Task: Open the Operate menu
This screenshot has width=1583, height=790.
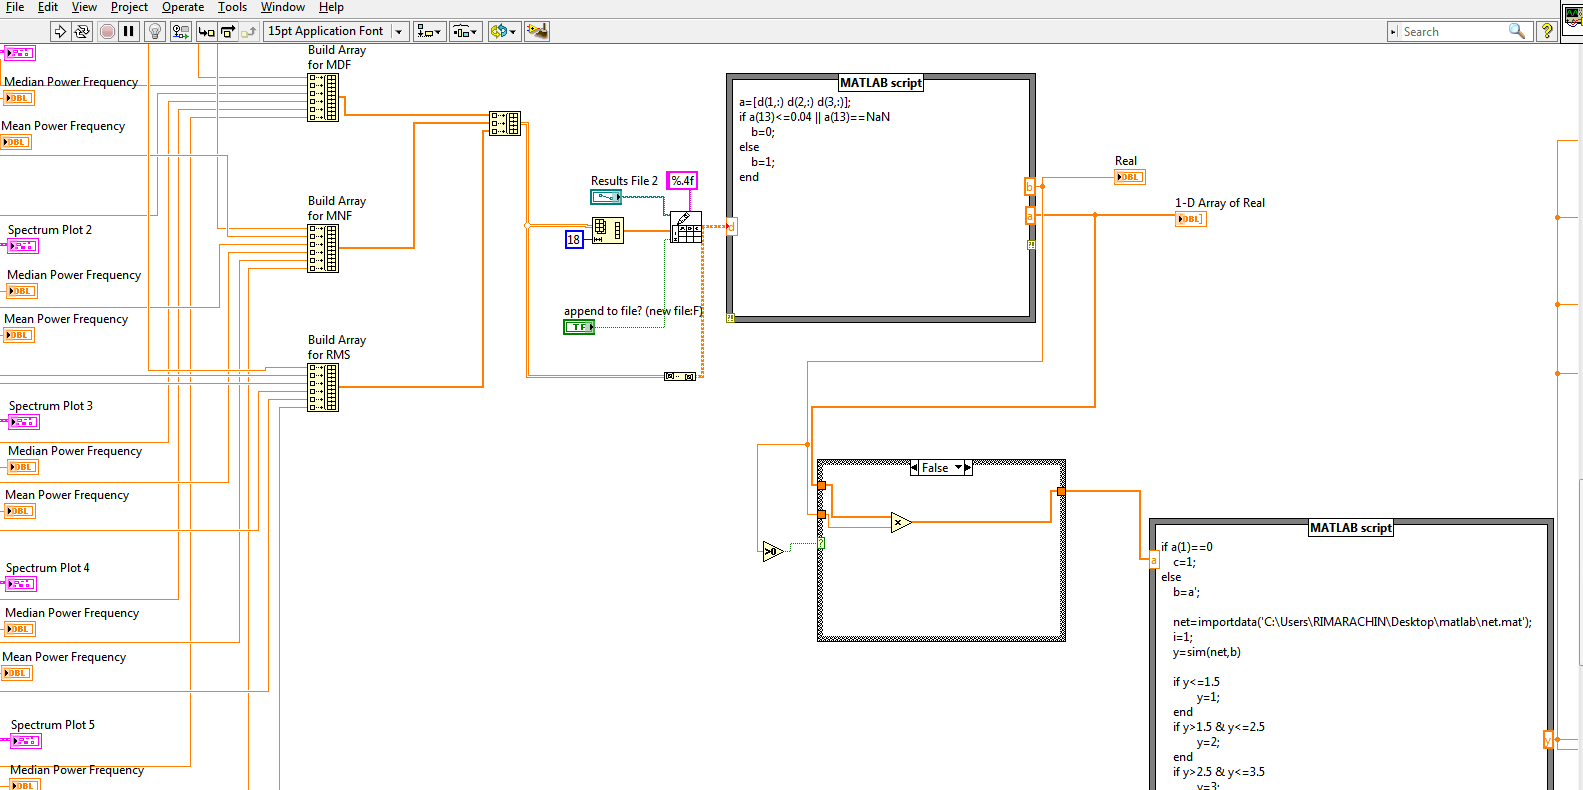Action: (x=183, y=7)
